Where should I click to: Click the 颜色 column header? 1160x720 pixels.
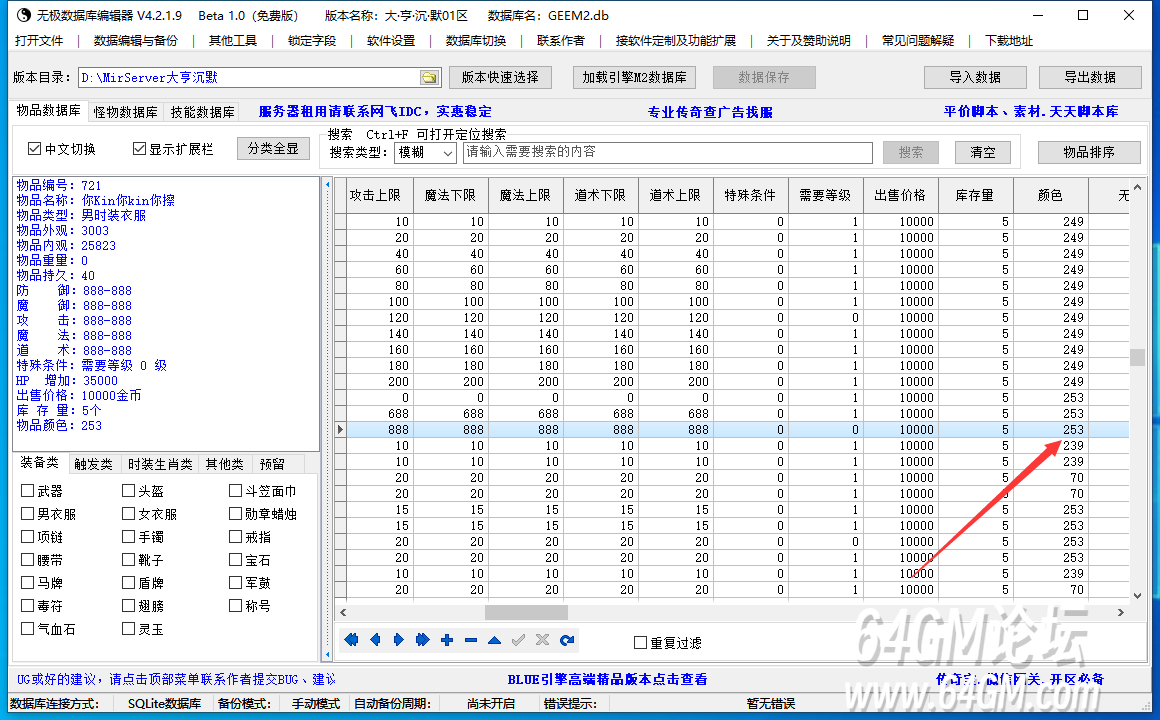click(1051, 195)
